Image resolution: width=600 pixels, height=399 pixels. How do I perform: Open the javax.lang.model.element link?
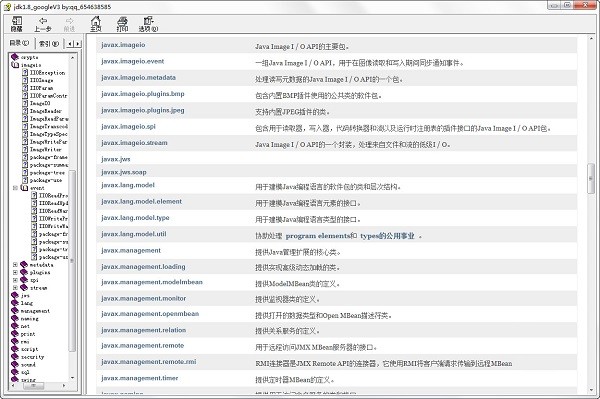[142, 202]
